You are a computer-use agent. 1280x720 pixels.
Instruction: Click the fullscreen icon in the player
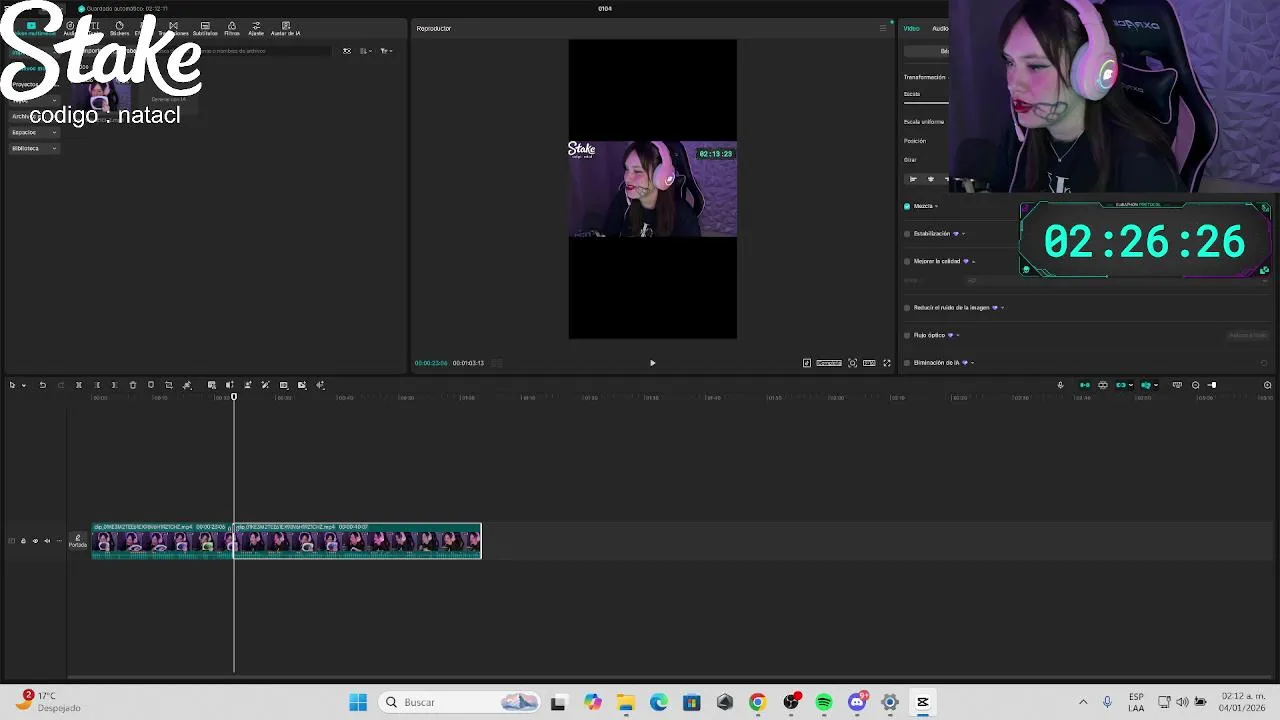[x=887, y=363]
